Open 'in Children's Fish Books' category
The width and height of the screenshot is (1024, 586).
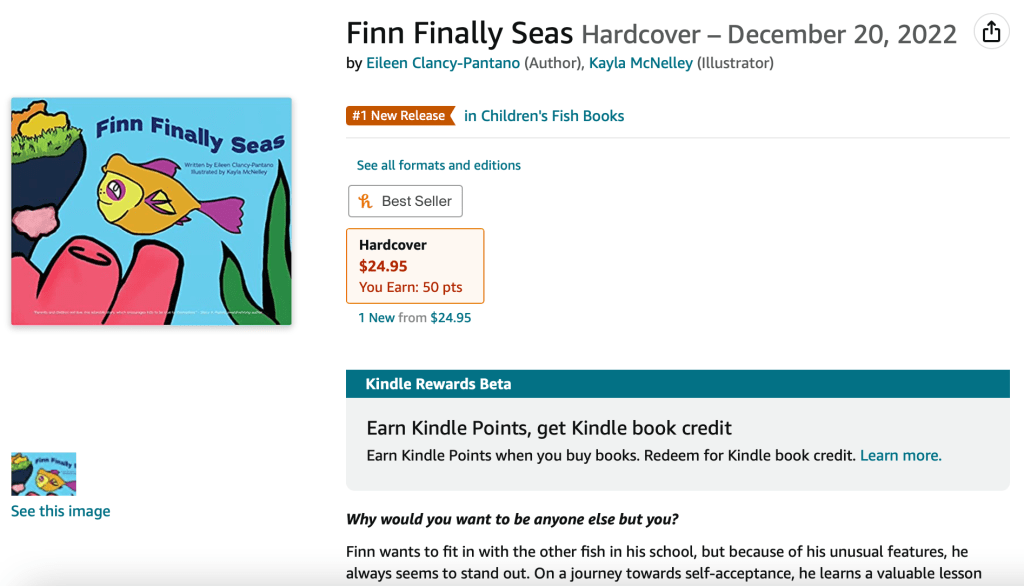544,116
